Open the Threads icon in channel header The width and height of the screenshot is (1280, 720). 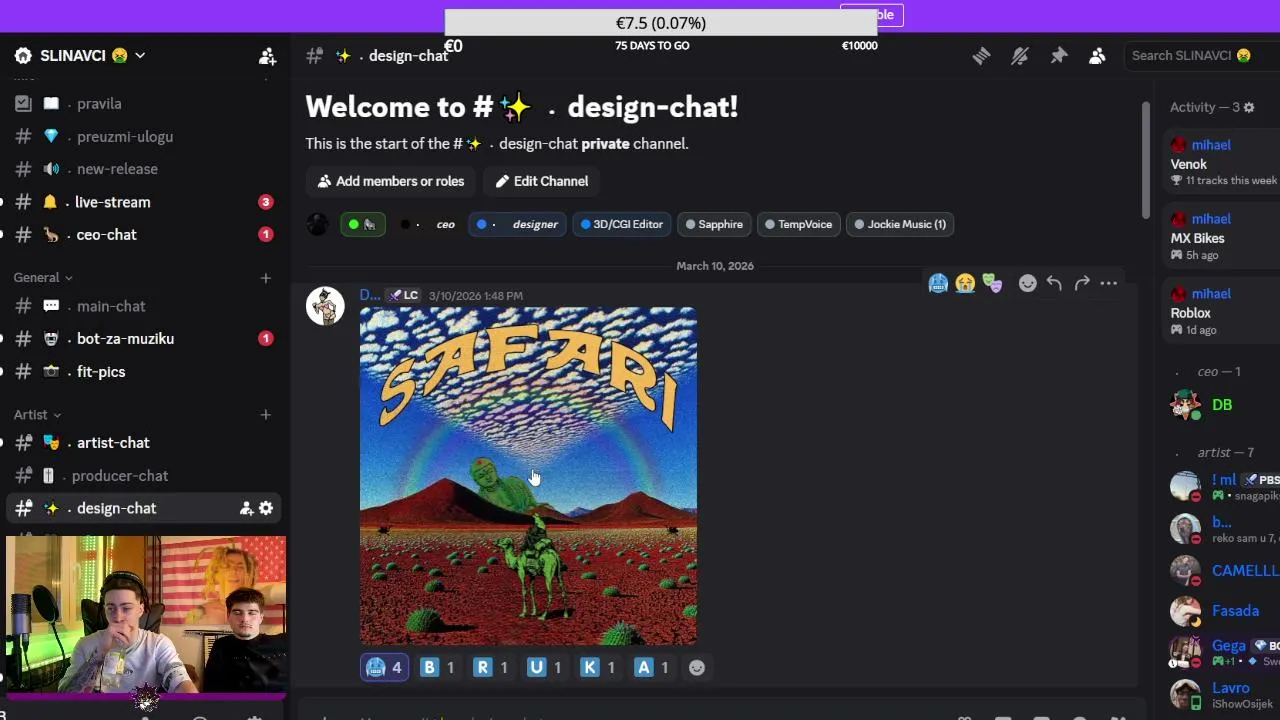pos(981,56)
